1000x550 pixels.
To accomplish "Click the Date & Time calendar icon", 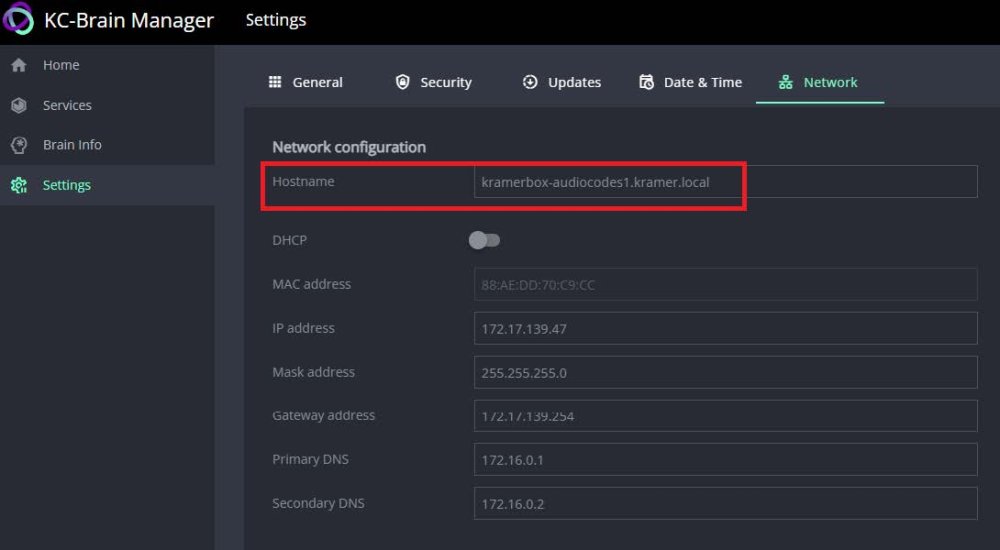I will coord(647,82).
